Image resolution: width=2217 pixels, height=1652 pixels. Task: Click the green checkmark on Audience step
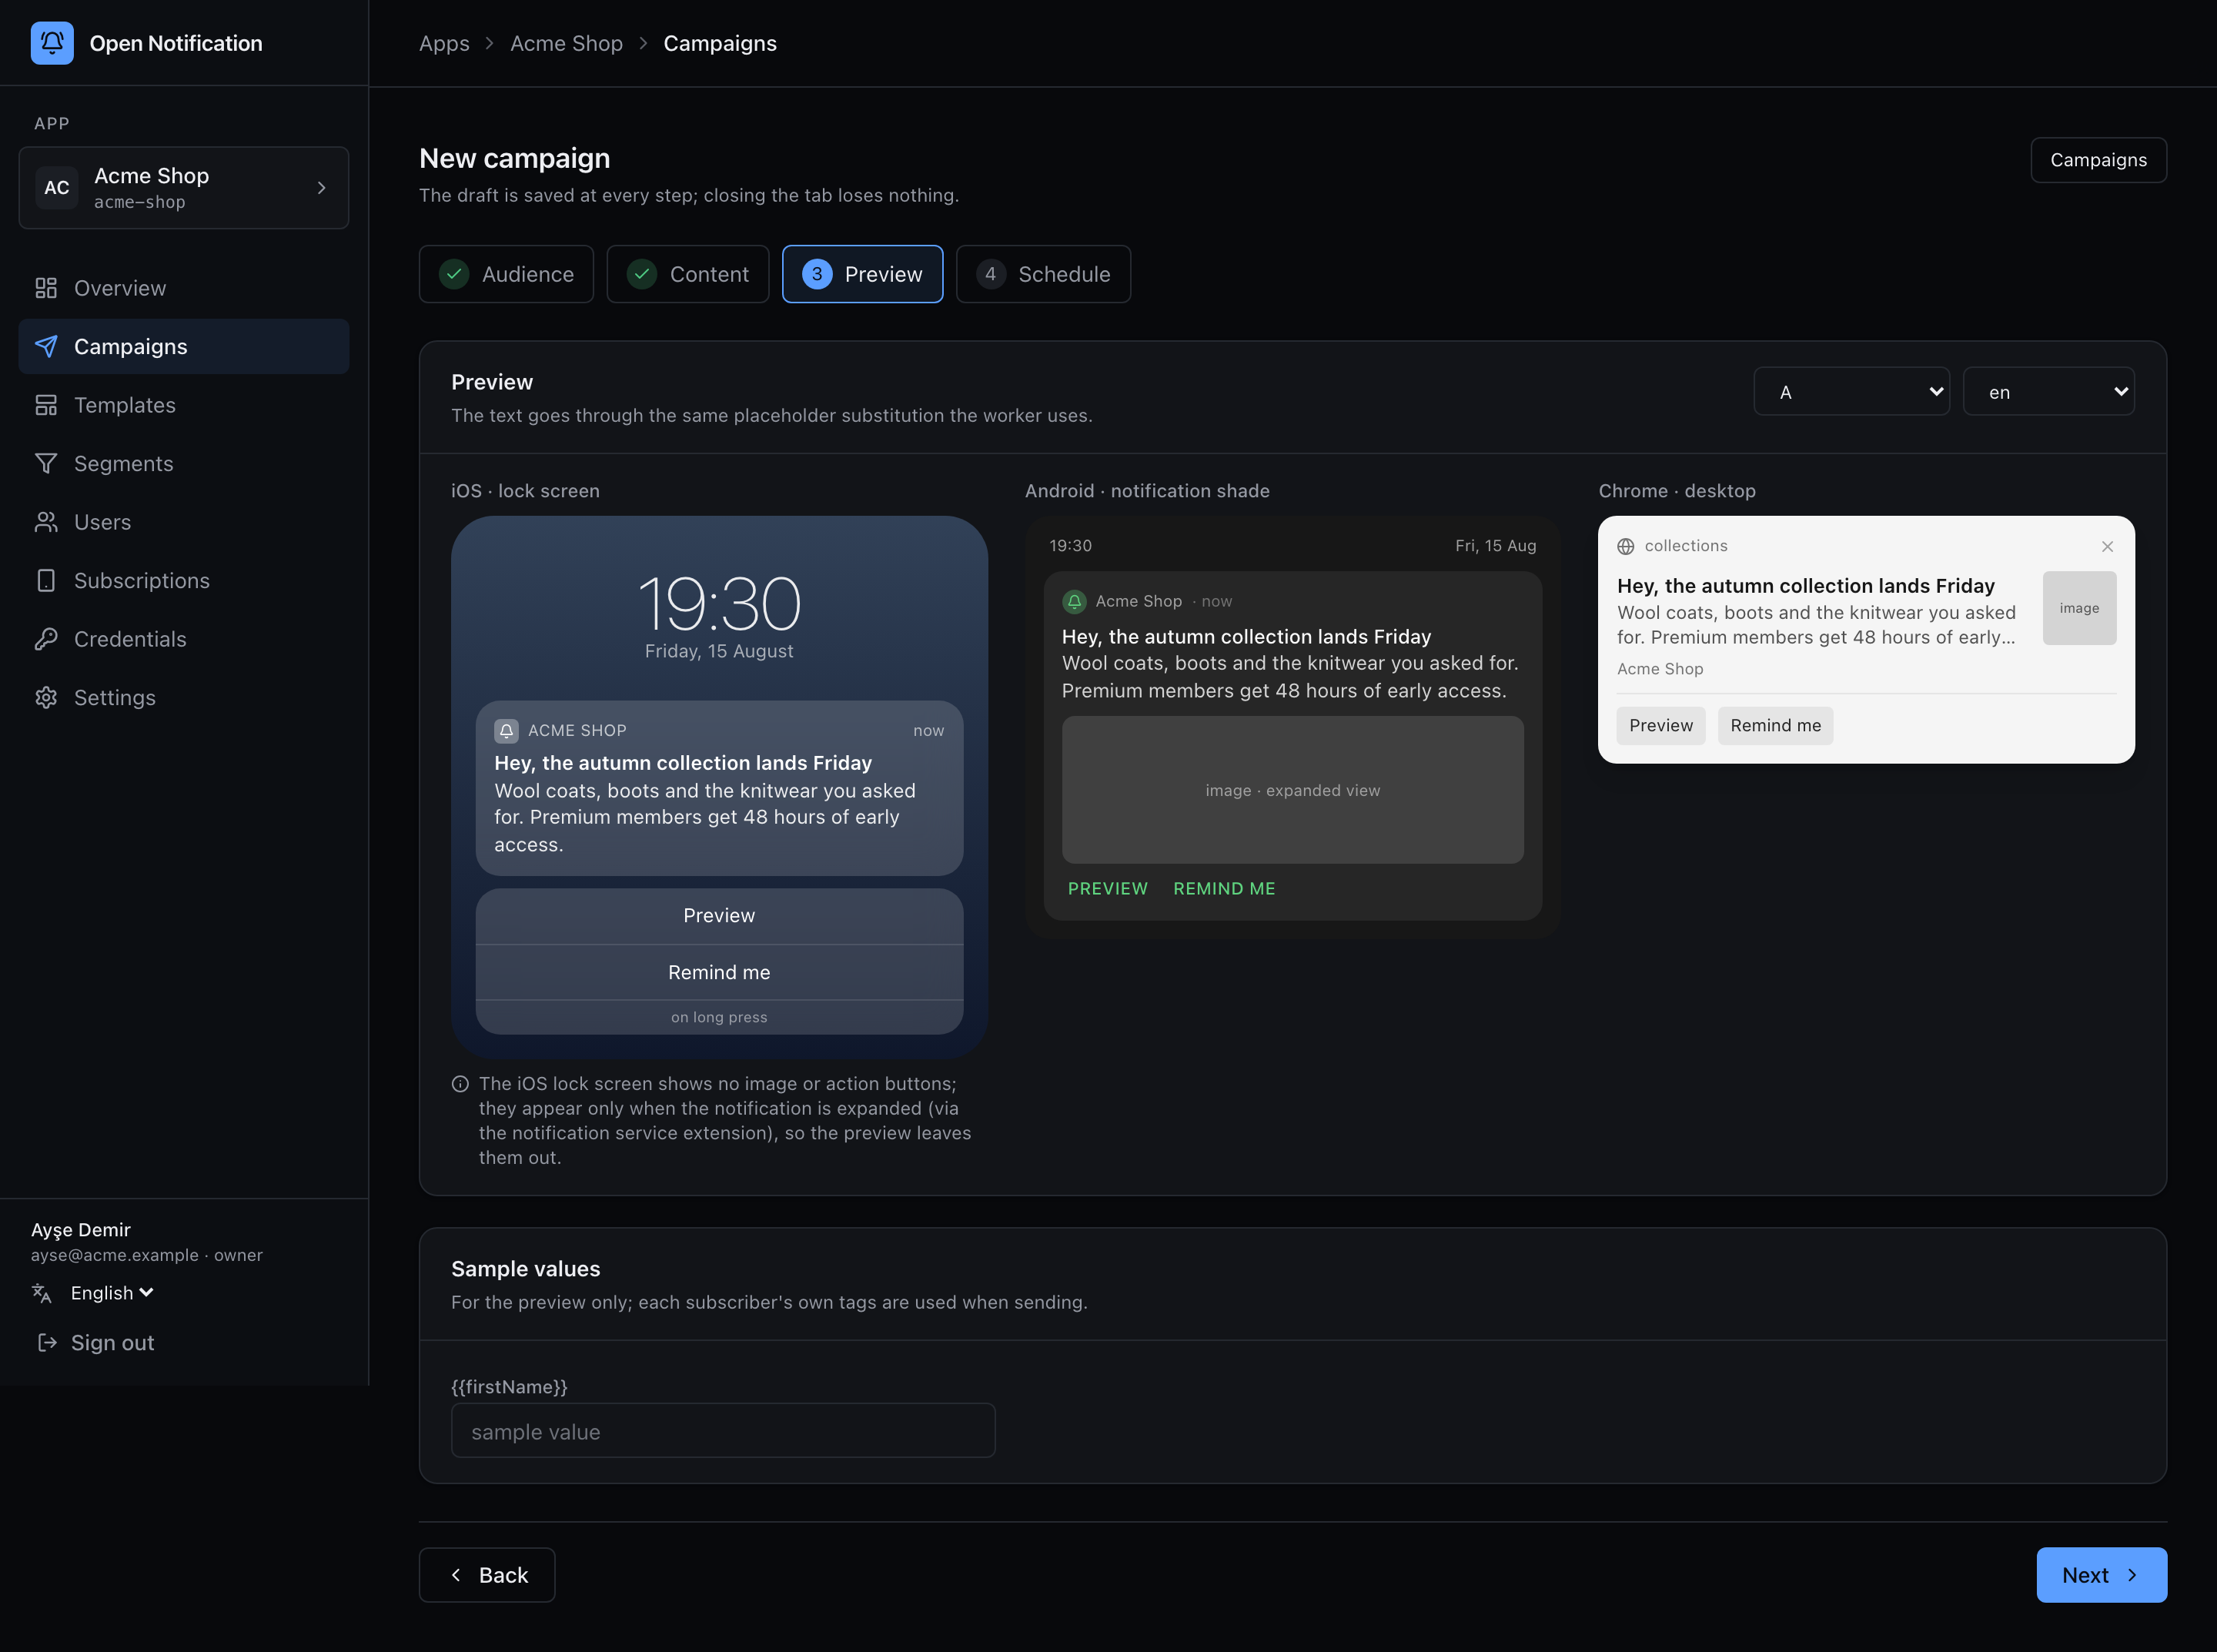[x=455, y=274]
